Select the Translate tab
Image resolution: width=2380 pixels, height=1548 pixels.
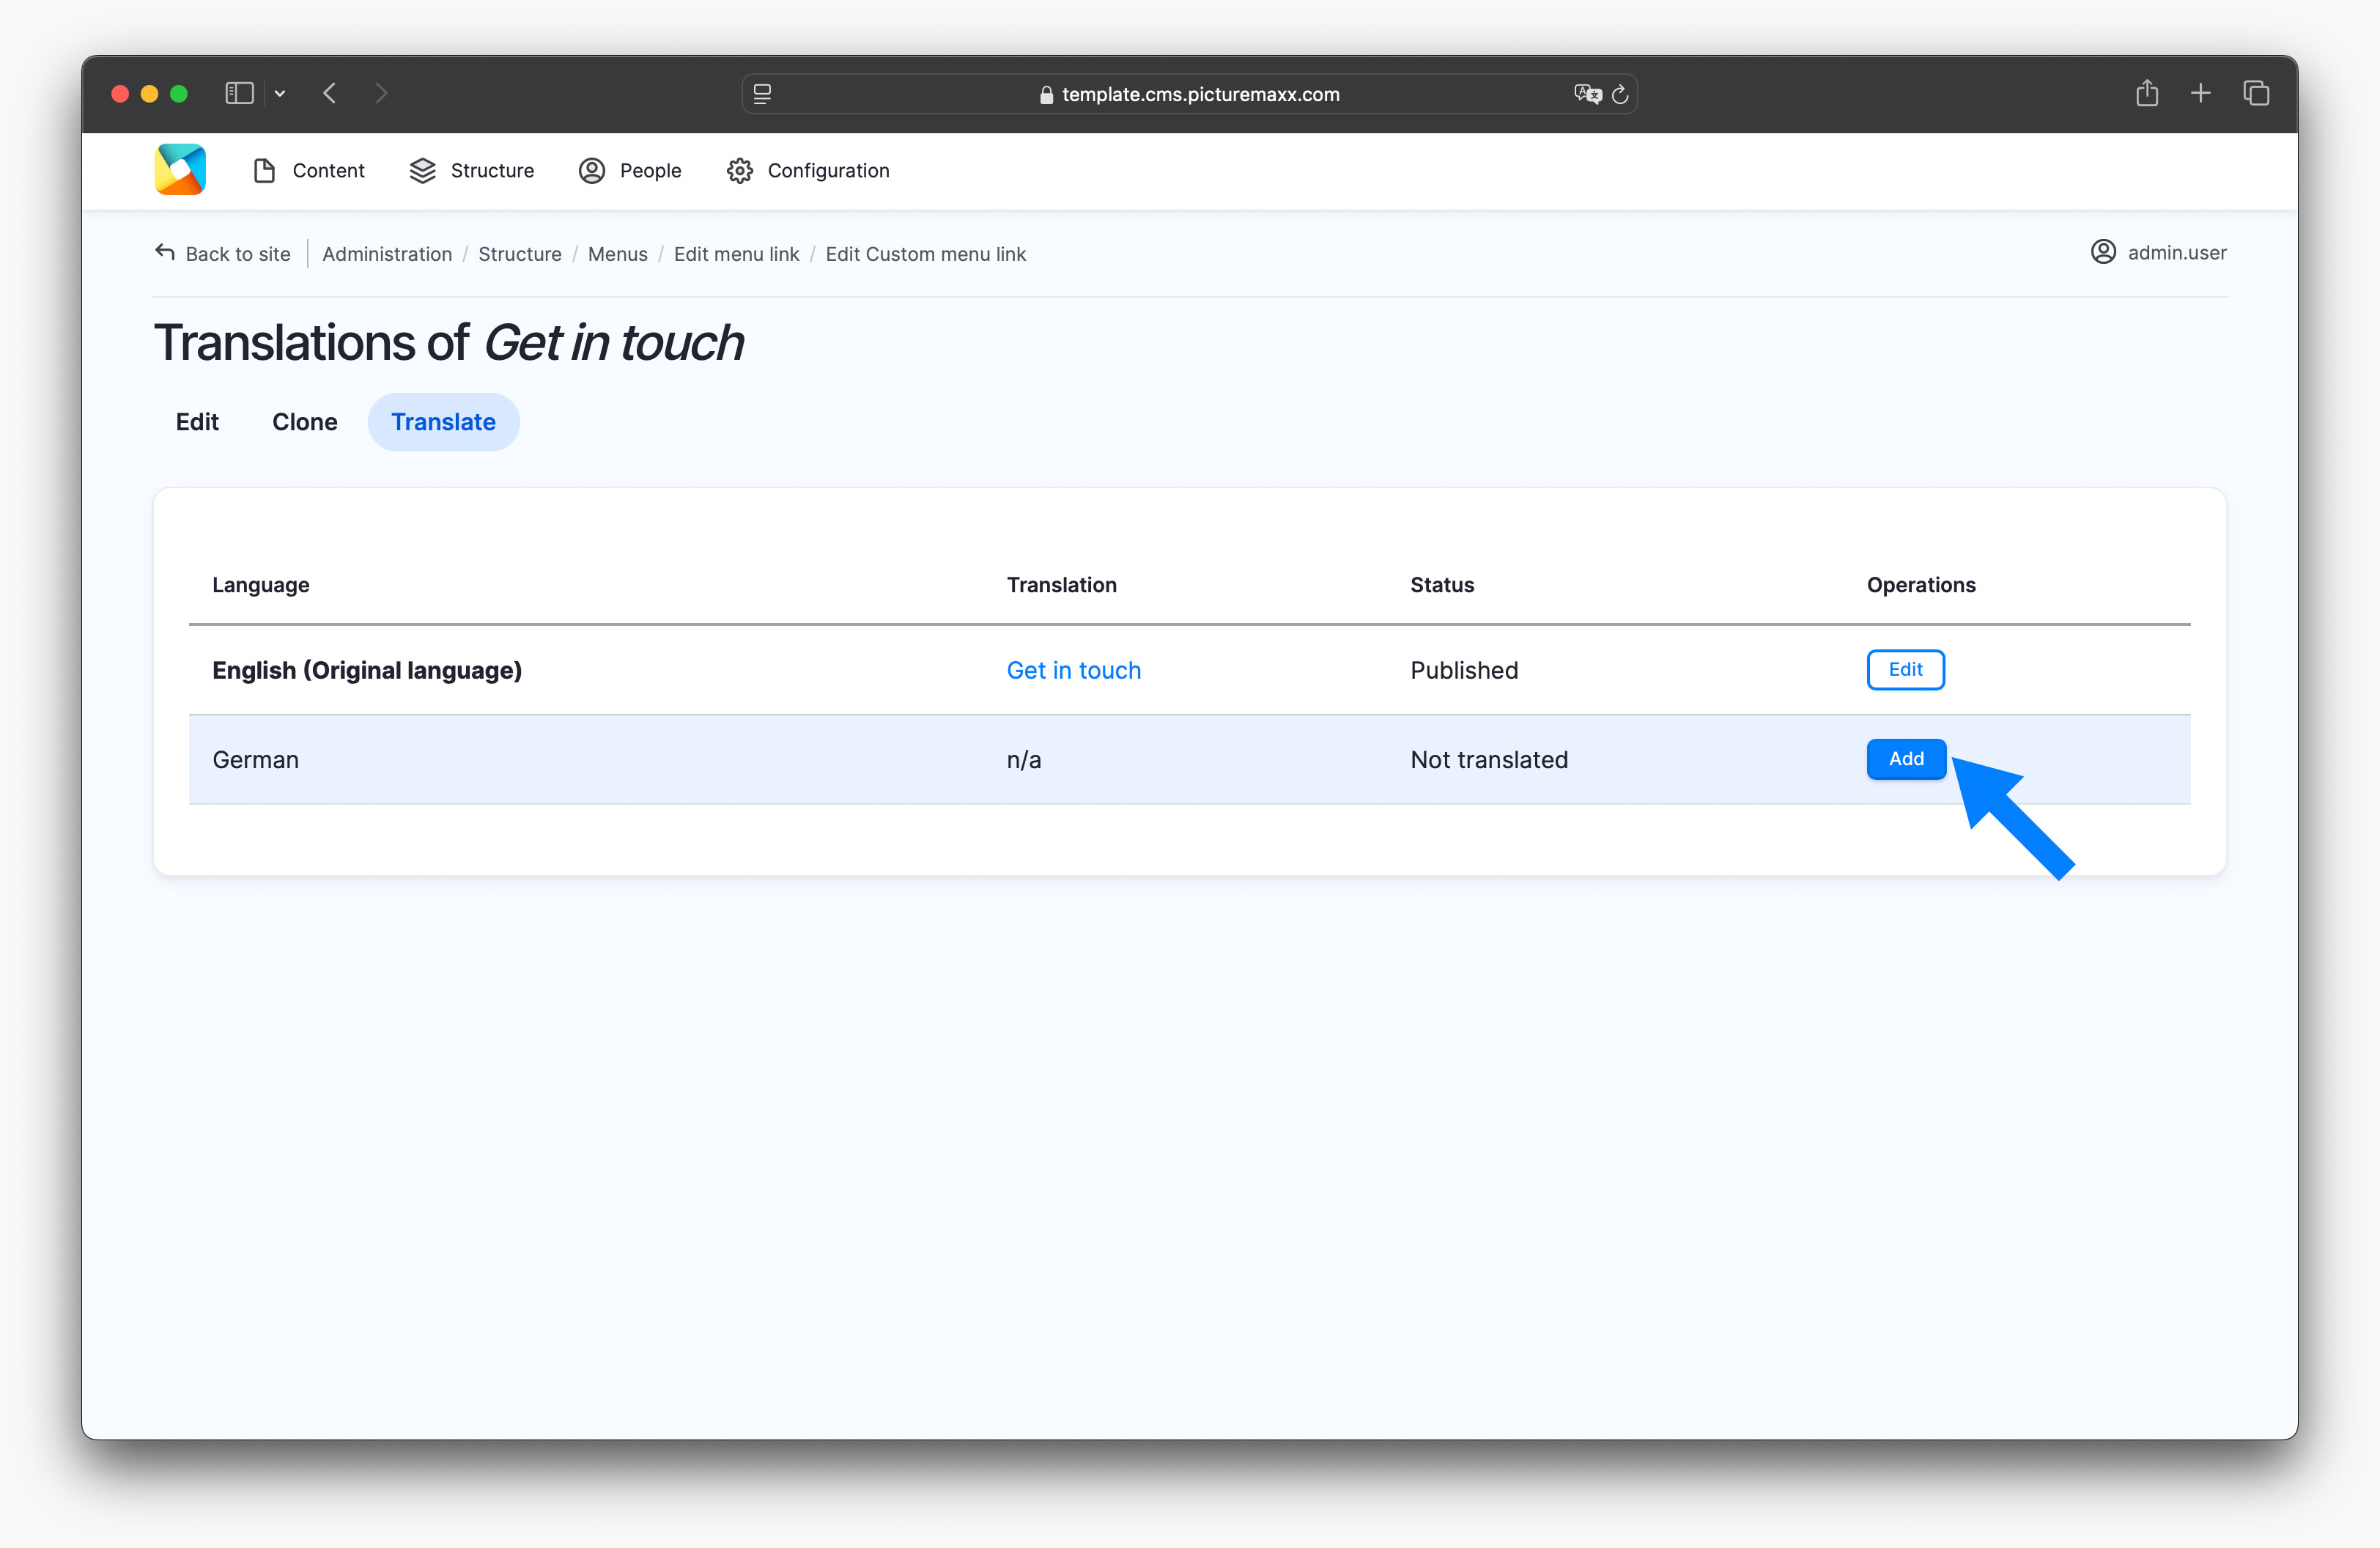tap(443, 422)
